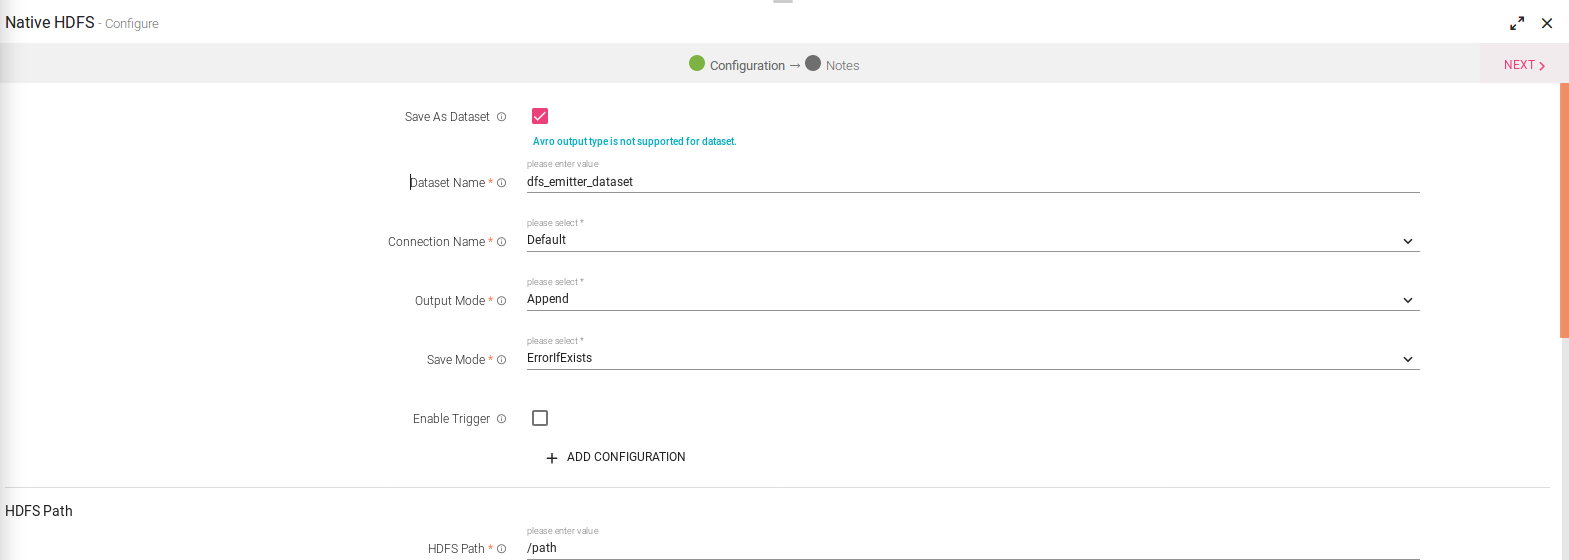Click info icon beside Output Mode label

tap(502, 301)
